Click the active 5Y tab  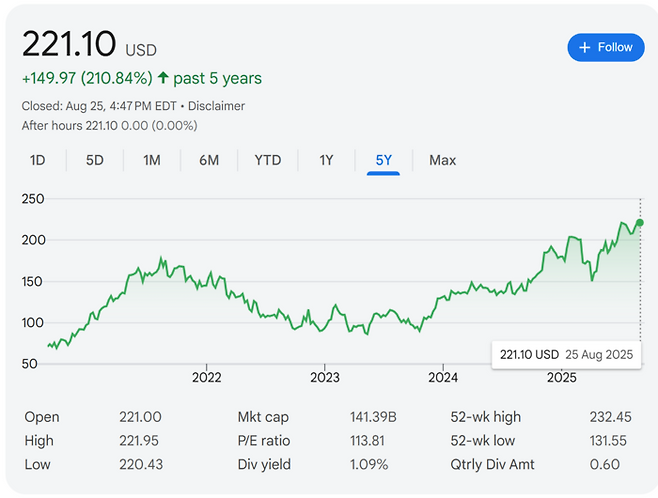click(x=383, y=160)
